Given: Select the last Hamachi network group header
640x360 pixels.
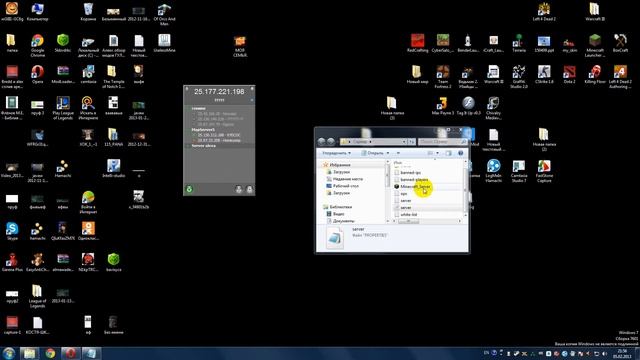Looking at the screenshot, I should tap(203, 146).
